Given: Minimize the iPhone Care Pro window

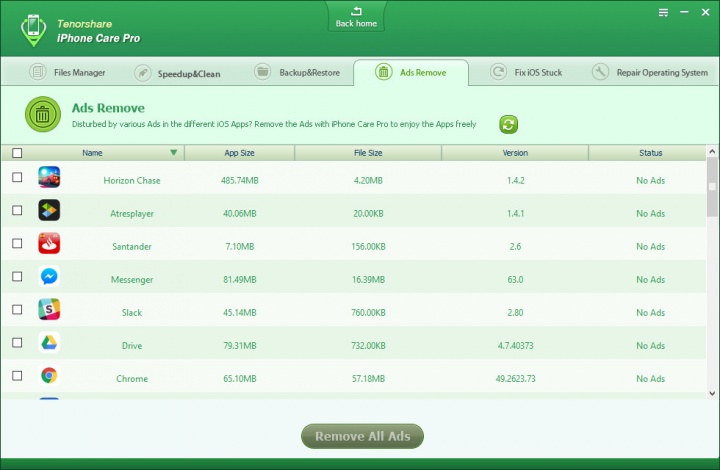Looking at the screenshot, I should pyautogui.click(x=684, y=12).
